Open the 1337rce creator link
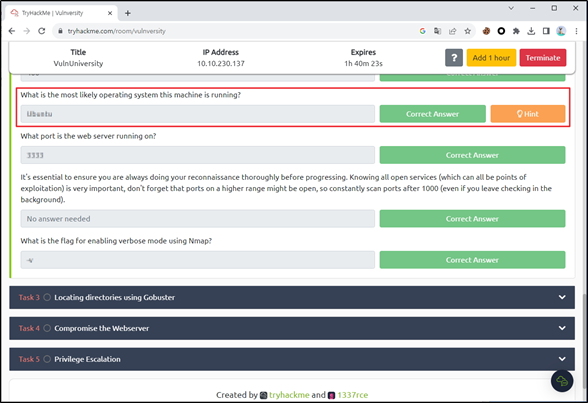This screenshot has width=588, height=403. pyautogui.click(x=352, y=395)
